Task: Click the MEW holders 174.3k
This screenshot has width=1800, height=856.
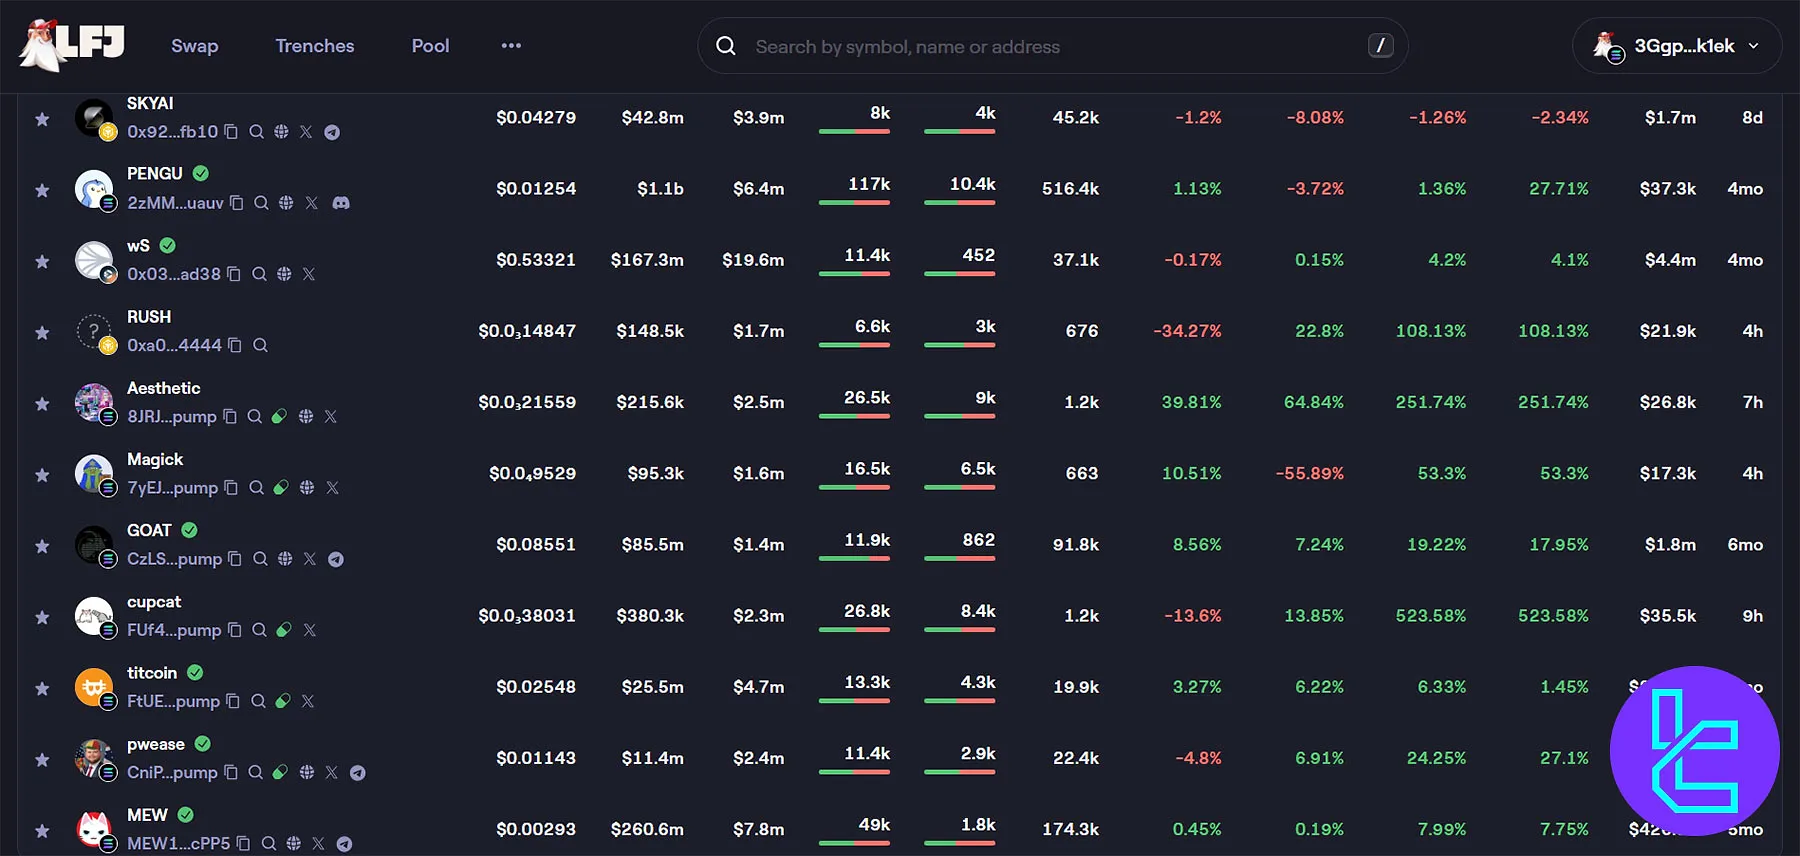Action: click(x=1070, y=829)
